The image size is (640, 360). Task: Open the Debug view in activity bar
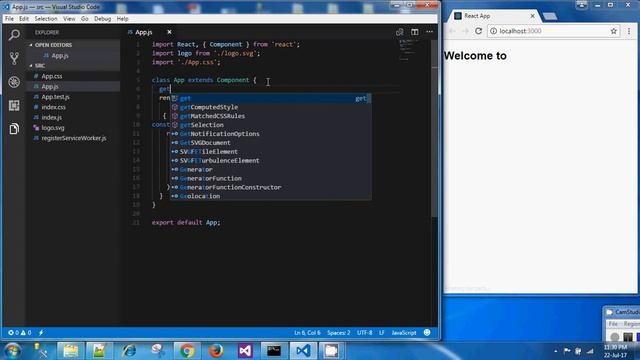(x=14, y=82)
